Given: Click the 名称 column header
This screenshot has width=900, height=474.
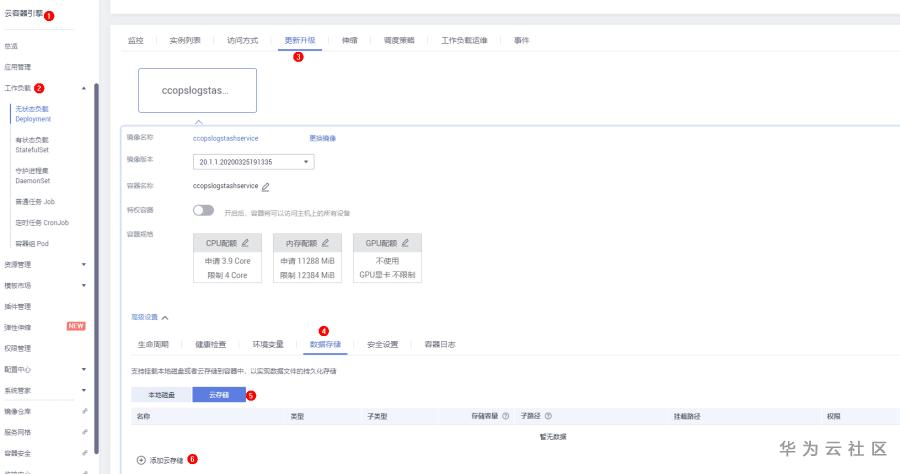Looking at the screenshot, I should point(143,416).
